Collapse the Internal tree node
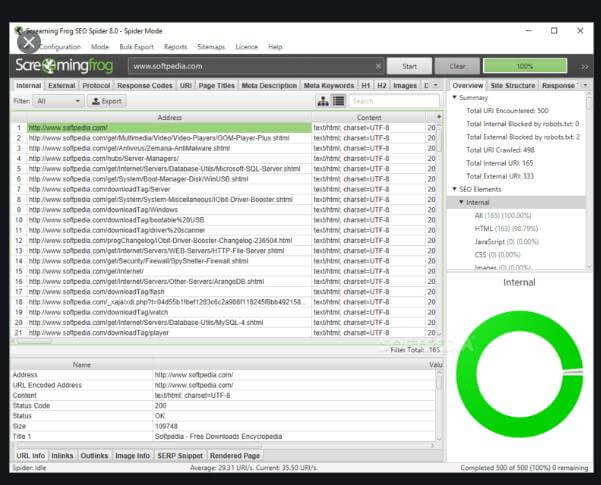 click(461, 202)
